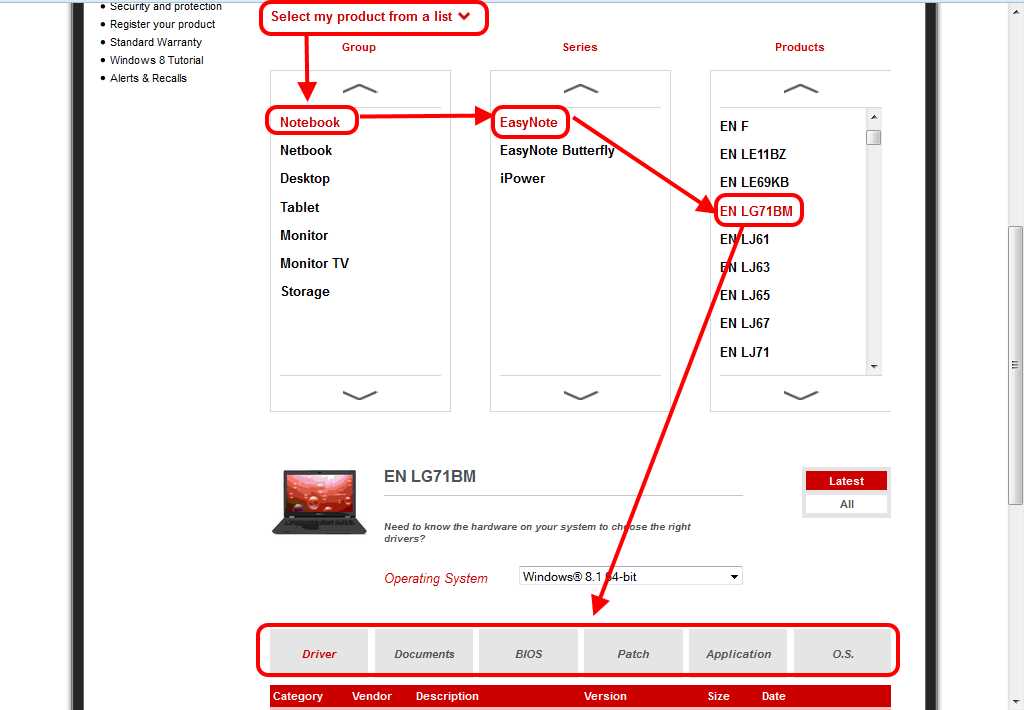Image resolution: width=1024 pixels, height=710 pixels.
Task: Select Tablet in the Group list
Action: tap(299, 207)
